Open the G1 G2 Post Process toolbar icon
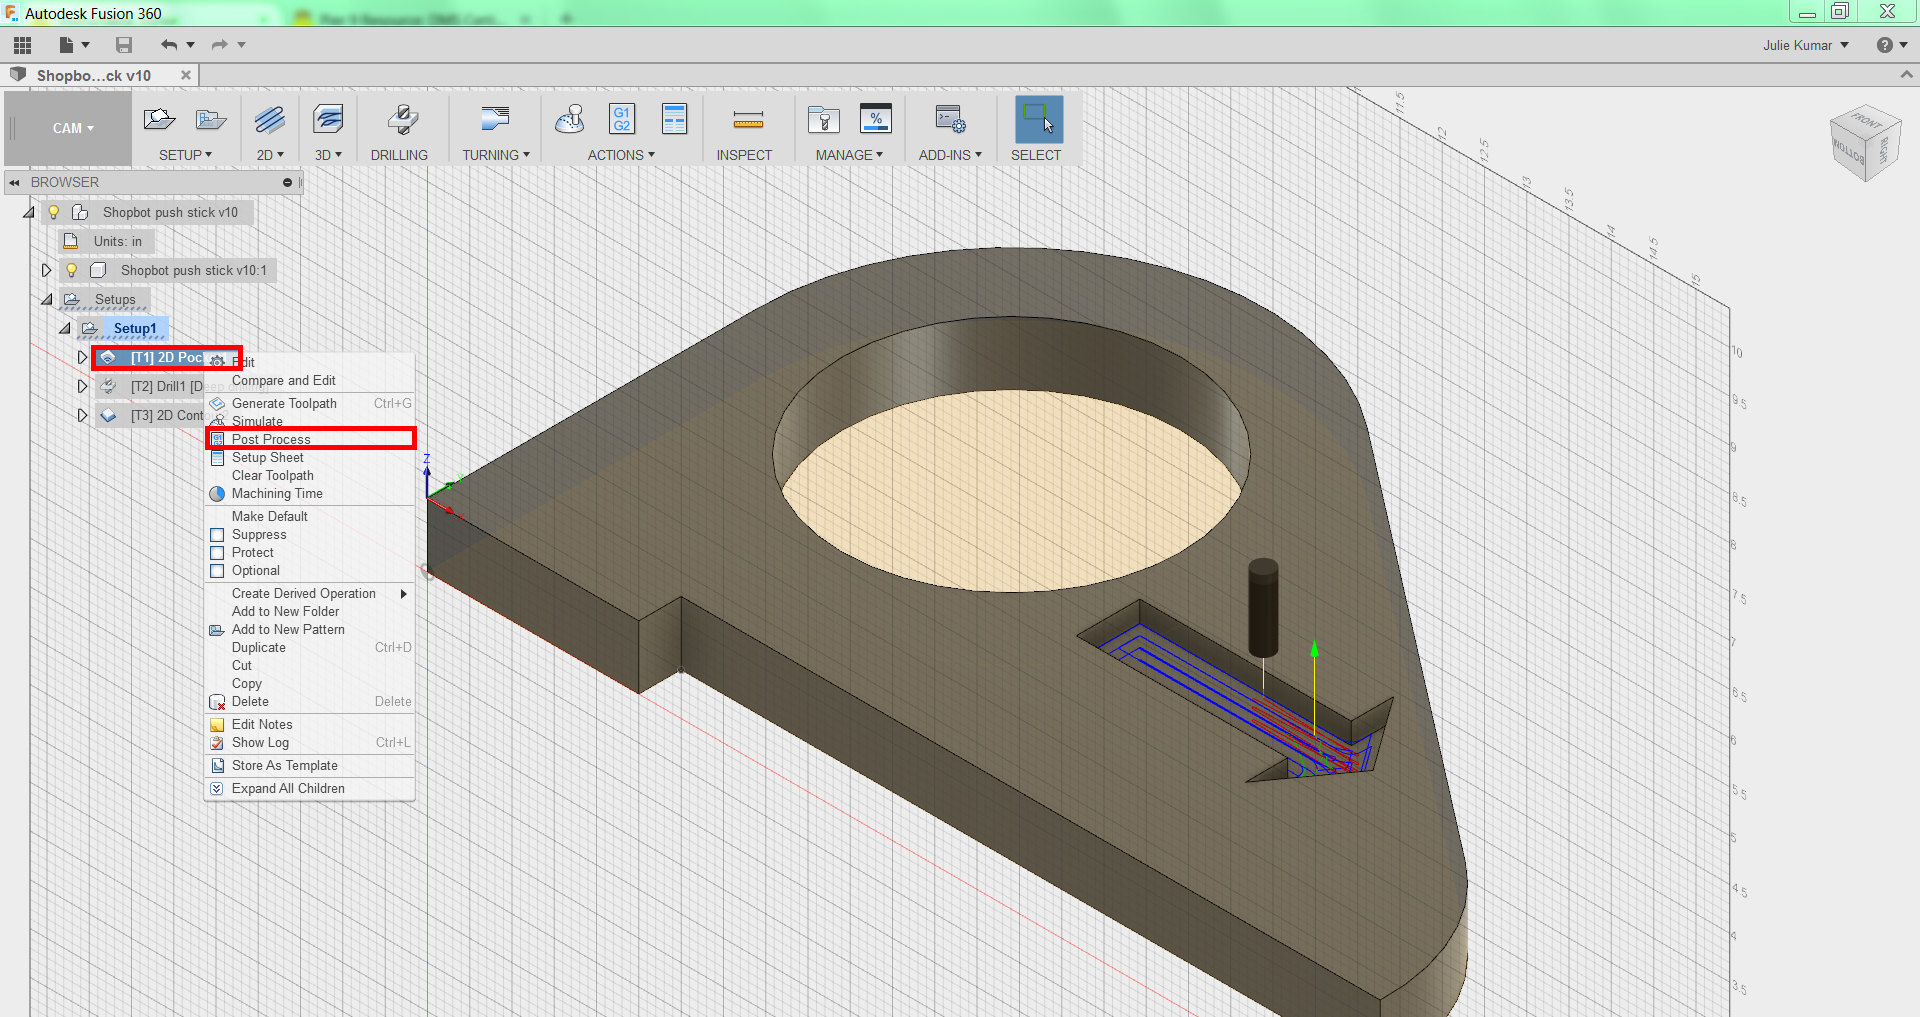Image resolution: width=1920 pixels, height=1017 pixels. point(622,120)
